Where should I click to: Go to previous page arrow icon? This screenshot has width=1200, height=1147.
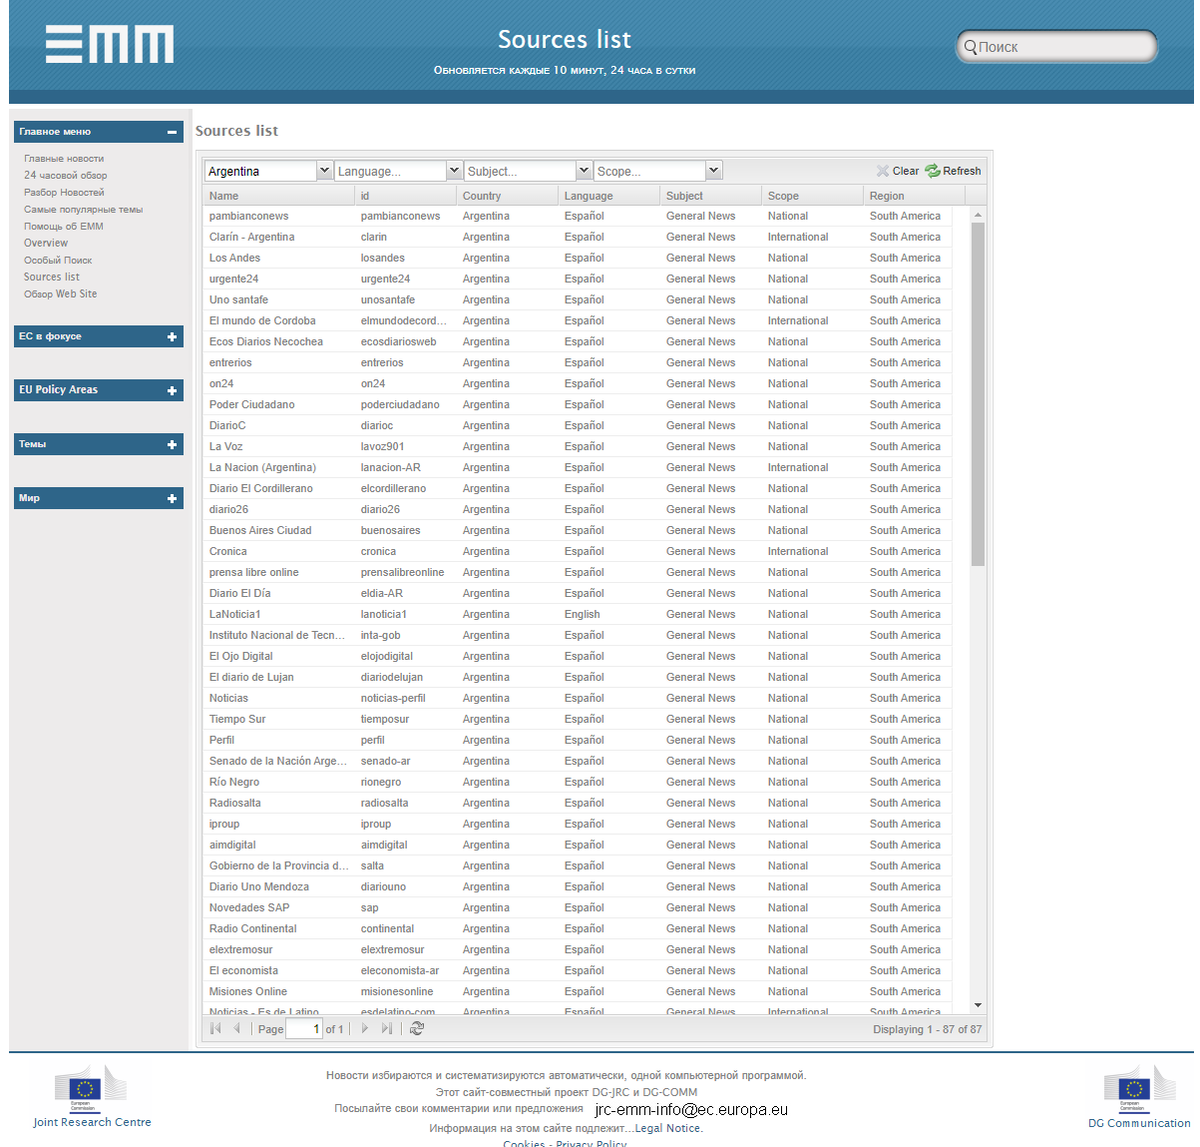click(x=237, y=1028)
